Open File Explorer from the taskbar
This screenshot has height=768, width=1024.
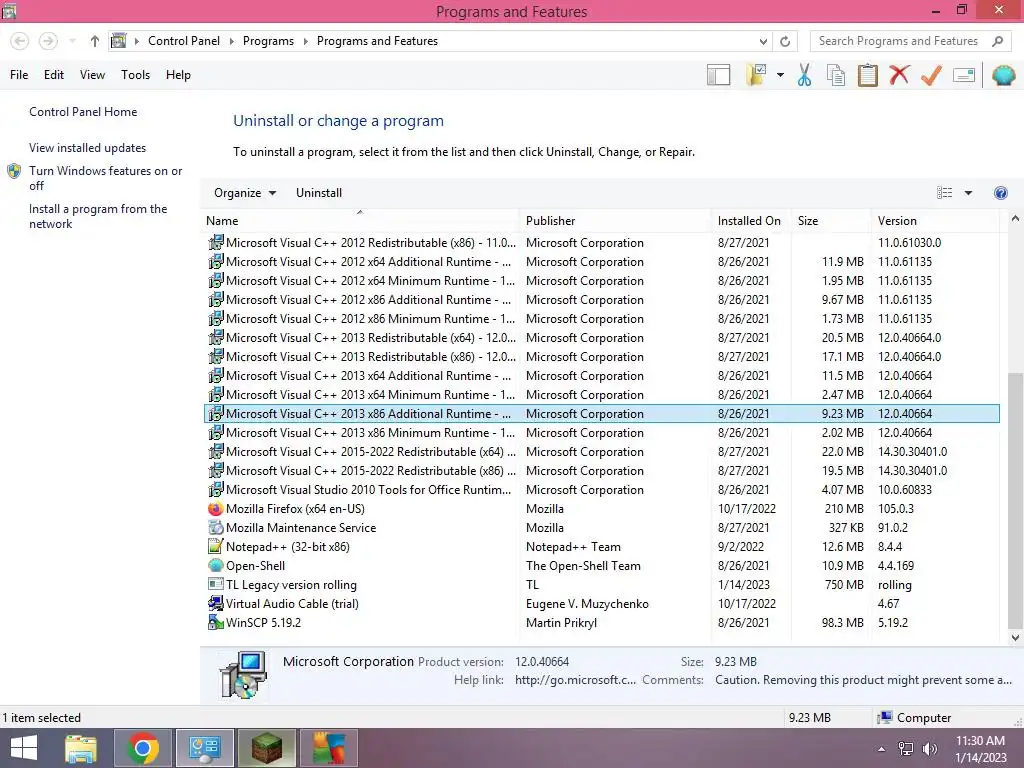pos(81,748)
